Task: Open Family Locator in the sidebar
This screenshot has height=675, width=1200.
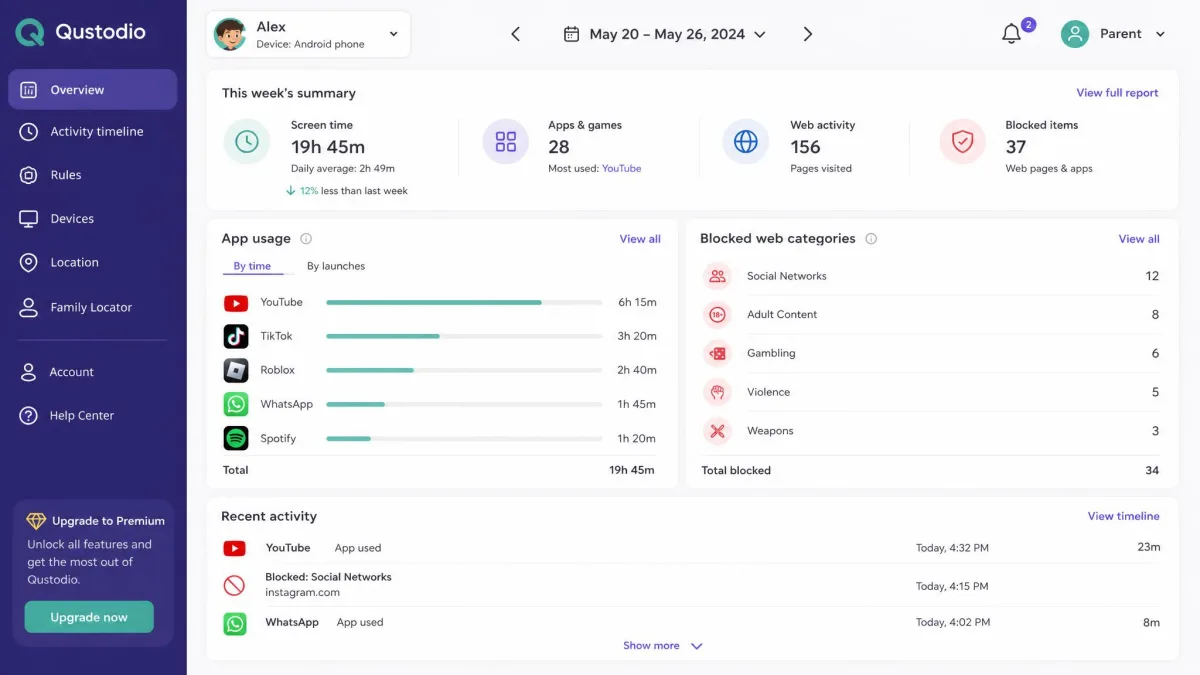Action: click(x=93, y=307)
